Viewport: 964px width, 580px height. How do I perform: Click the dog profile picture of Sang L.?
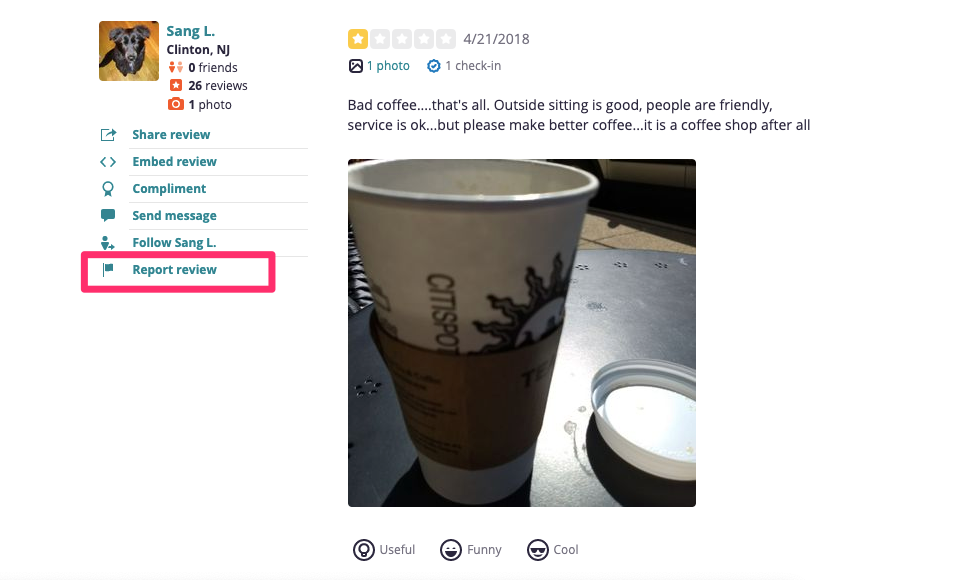click(x=128, y=51)
